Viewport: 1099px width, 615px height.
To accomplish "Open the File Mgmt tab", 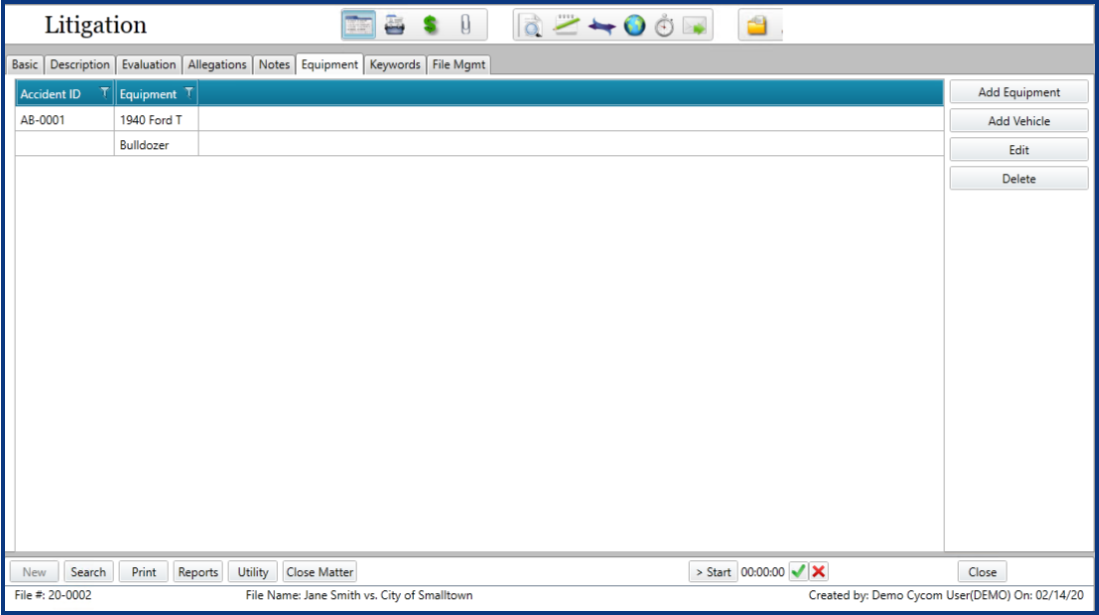I will coord(458,65).
